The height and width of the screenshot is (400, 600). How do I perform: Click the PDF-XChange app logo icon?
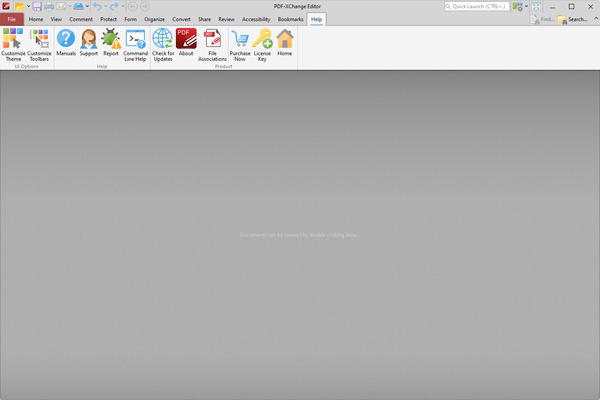click(6, 6)
